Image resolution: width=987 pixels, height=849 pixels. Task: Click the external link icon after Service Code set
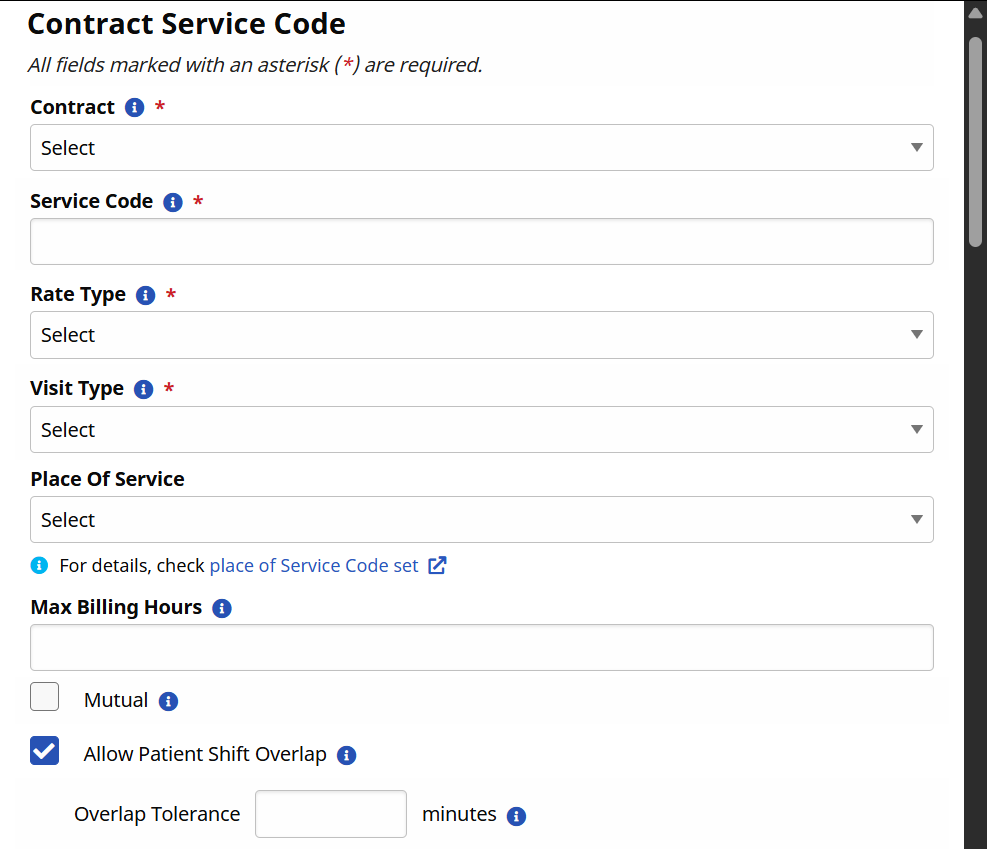coord(437,566)
